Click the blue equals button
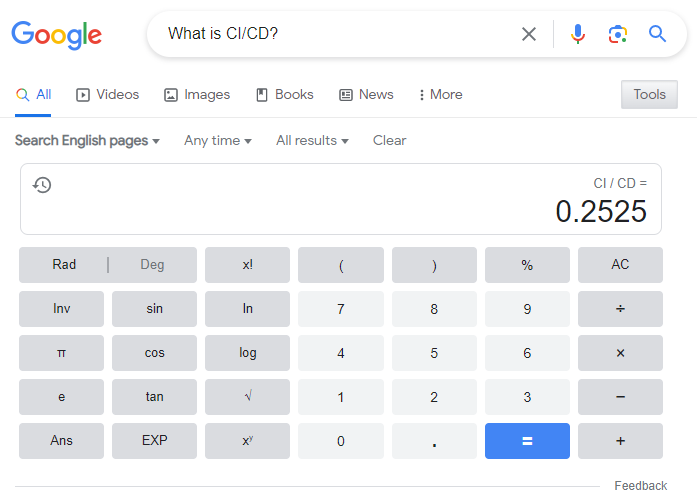The image size is (697, 501). tap(527, 441)
